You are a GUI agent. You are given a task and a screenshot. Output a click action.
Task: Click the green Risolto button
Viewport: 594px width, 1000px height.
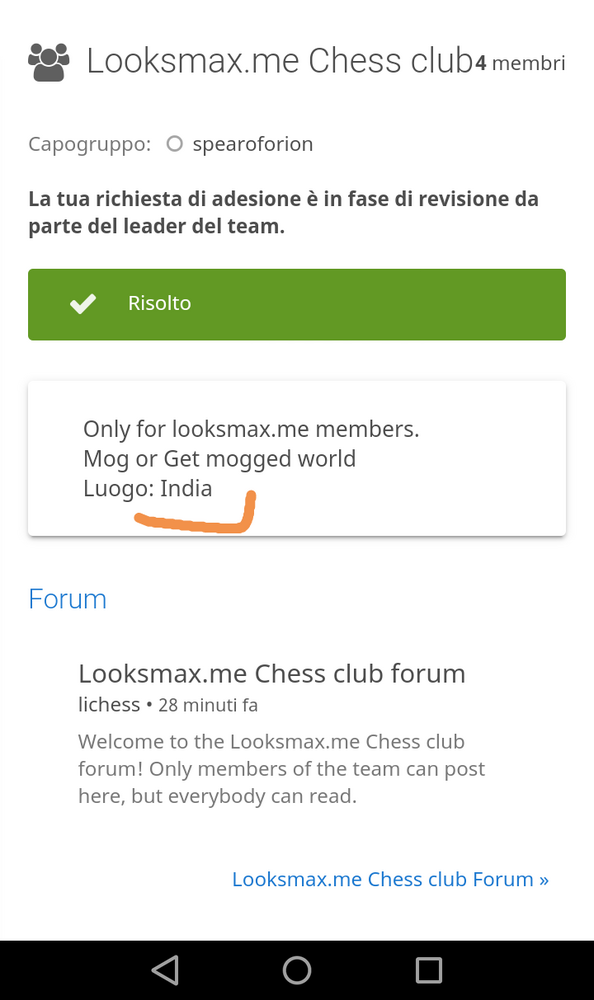click(x=297, y=304)
